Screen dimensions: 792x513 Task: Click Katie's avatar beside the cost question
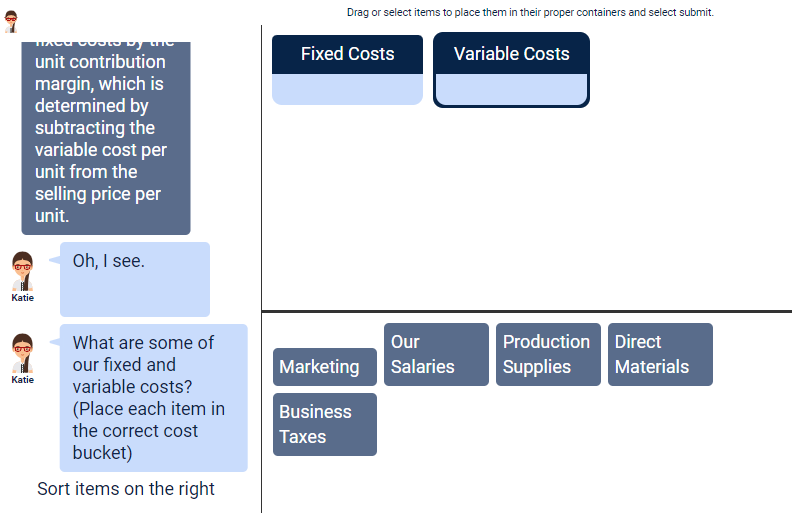(23, 353)
